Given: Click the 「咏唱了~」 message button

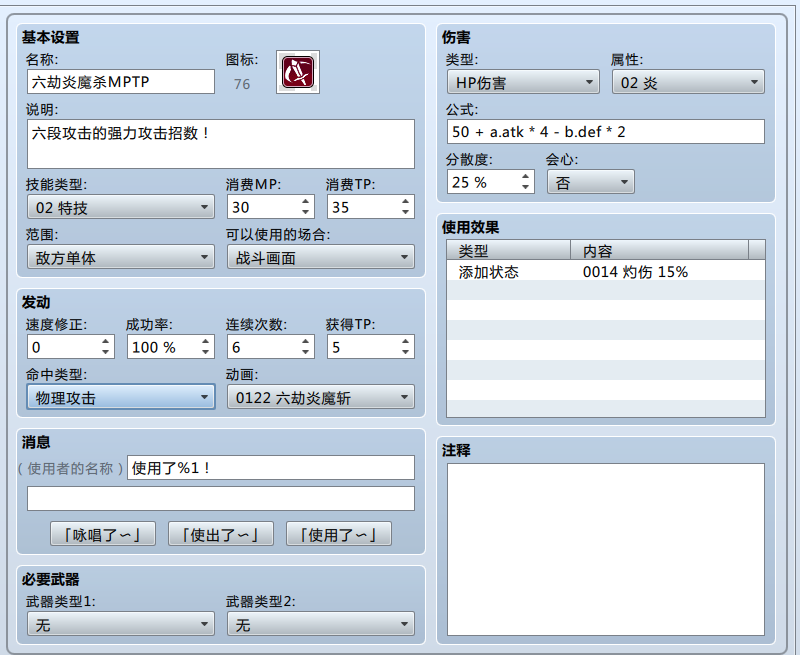Looking at the screenshot, I should 103,534.
